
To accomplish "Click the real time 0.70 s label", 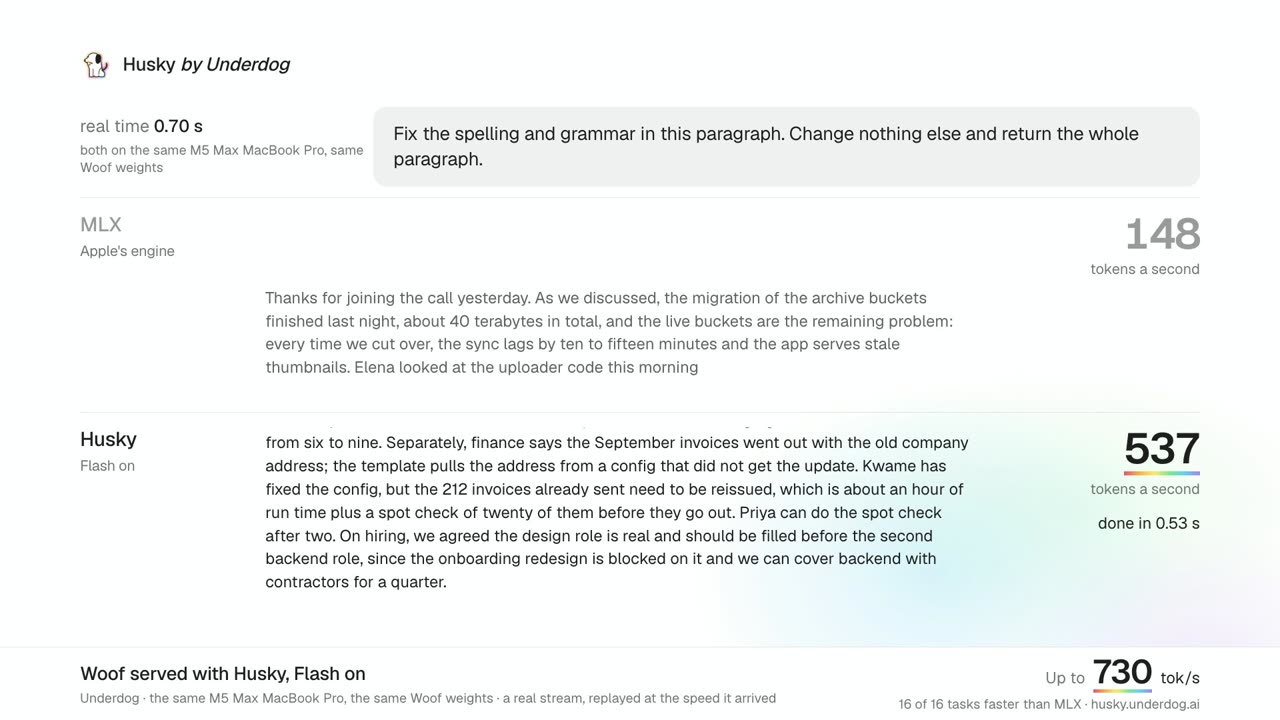I will 141,126.
